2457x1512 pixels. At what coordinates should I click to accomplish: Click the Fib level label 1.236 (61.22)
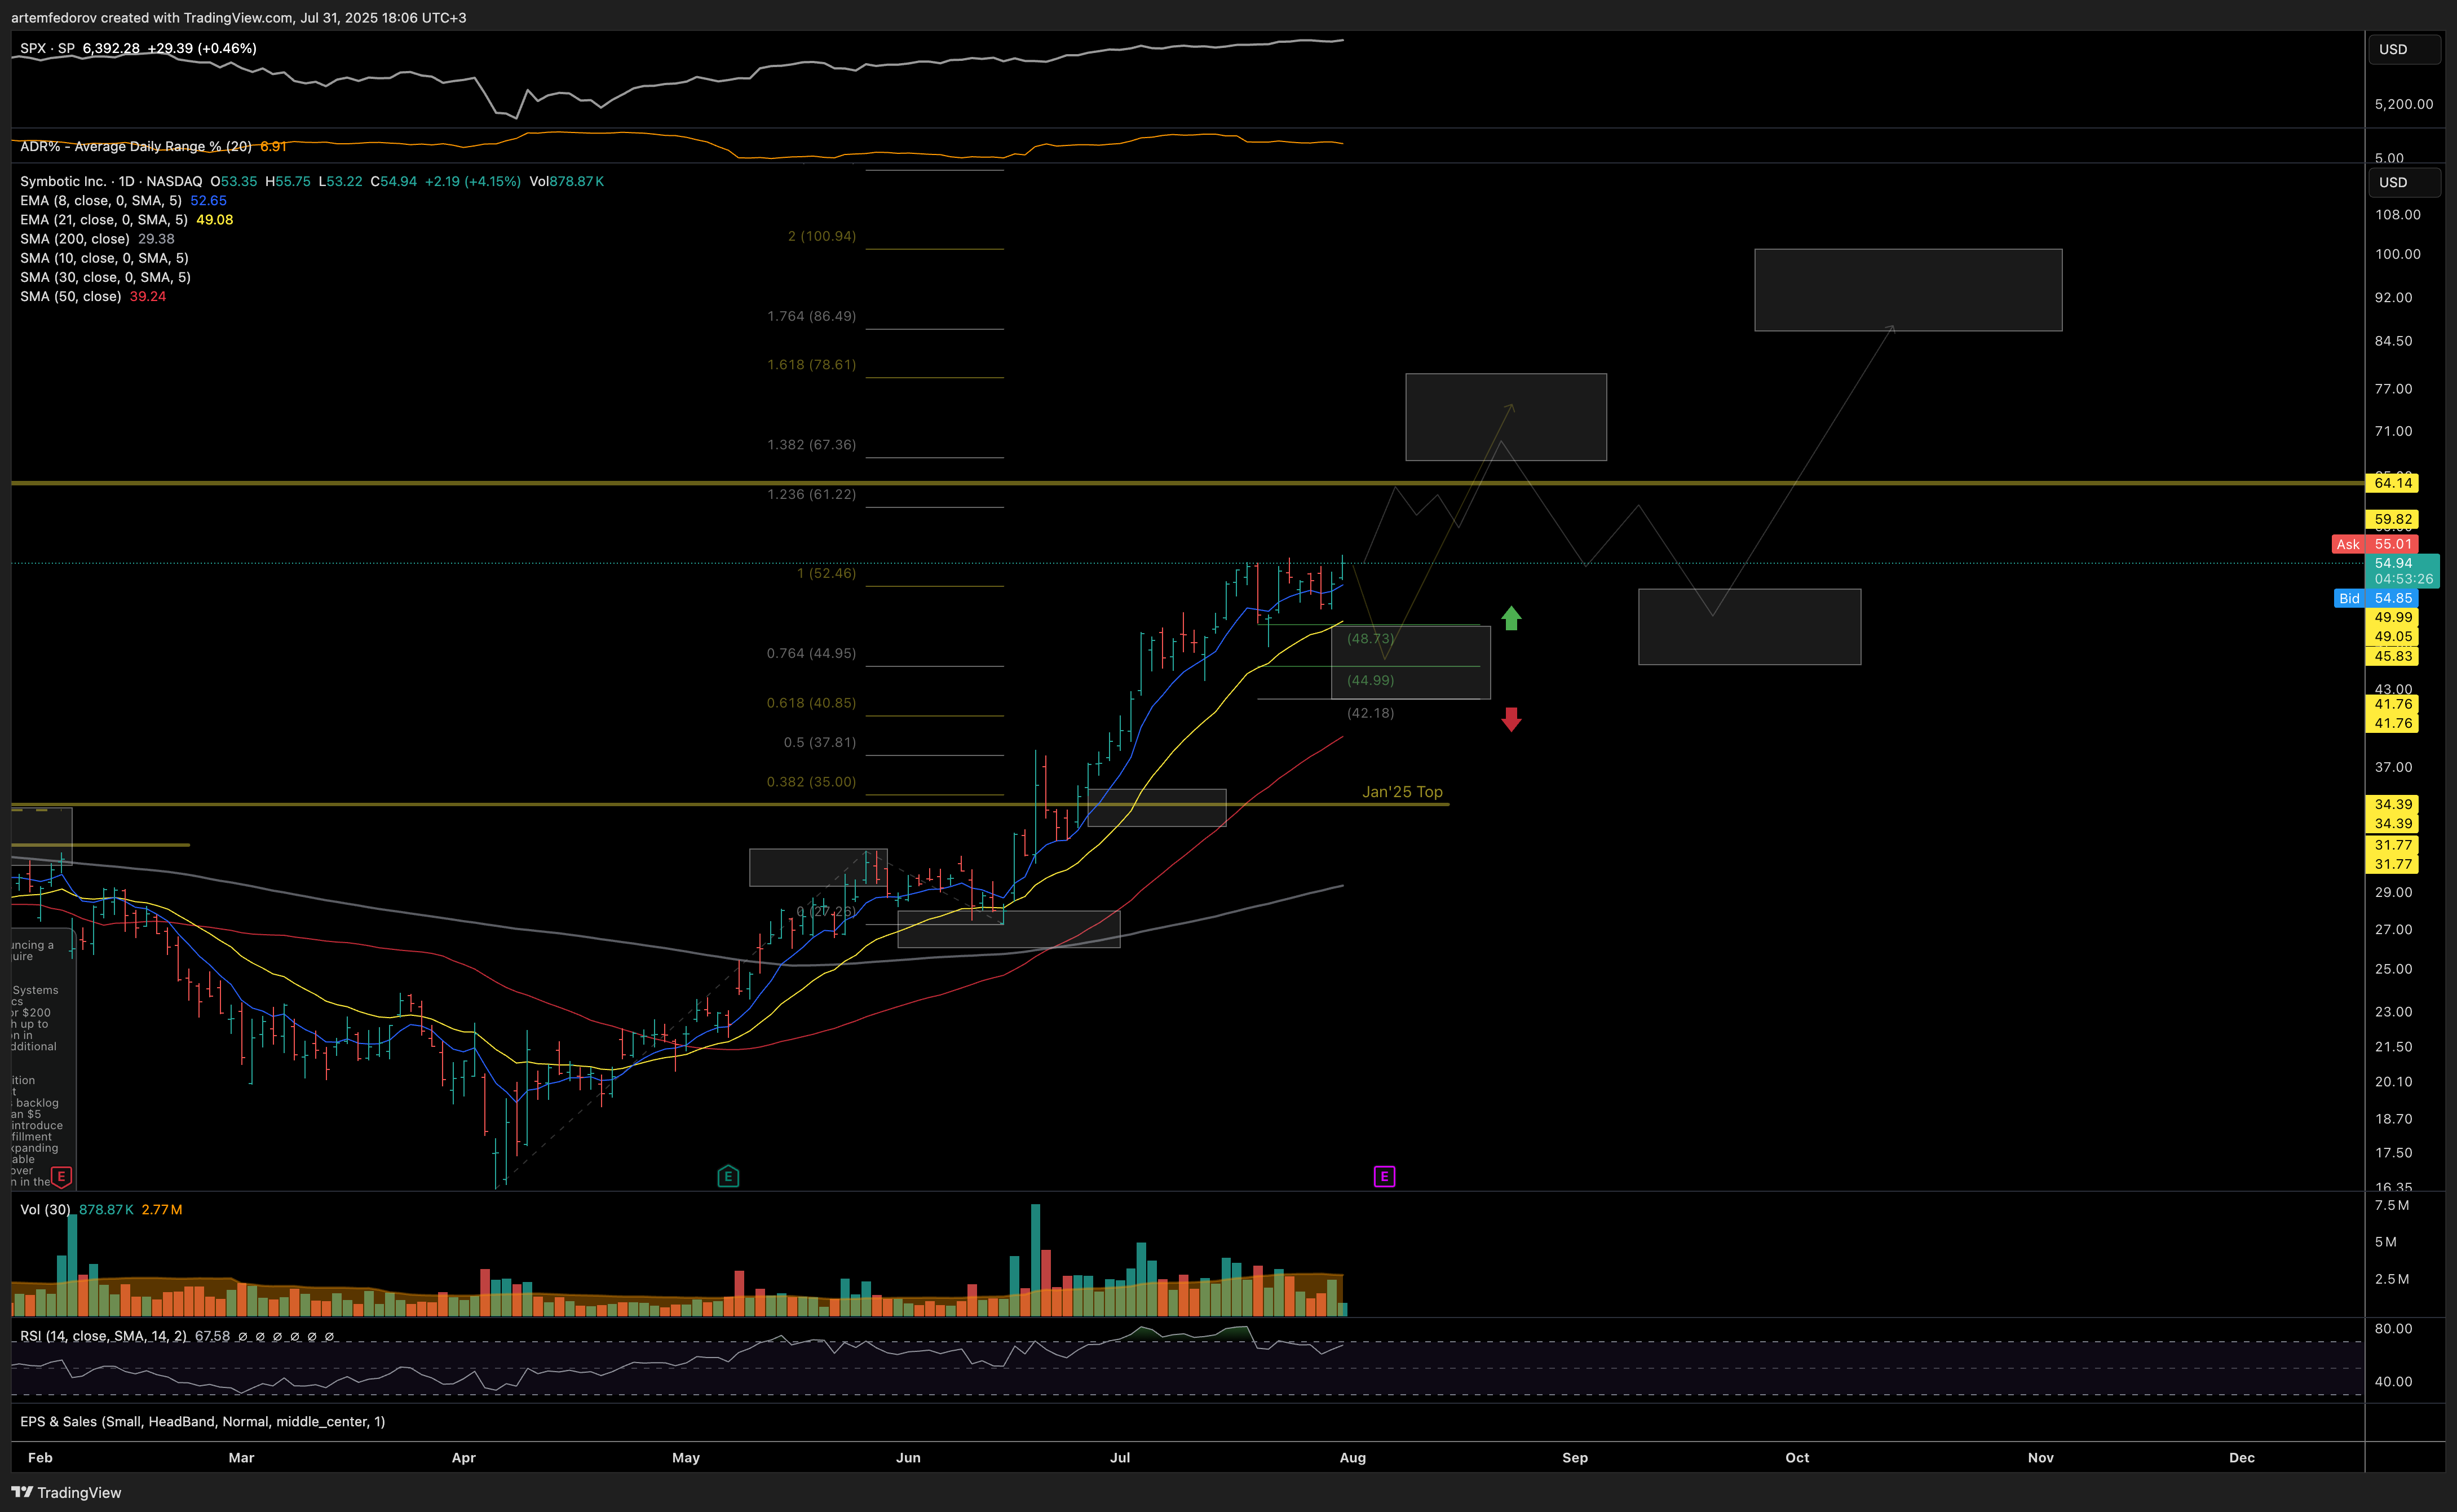click(812, 494)
